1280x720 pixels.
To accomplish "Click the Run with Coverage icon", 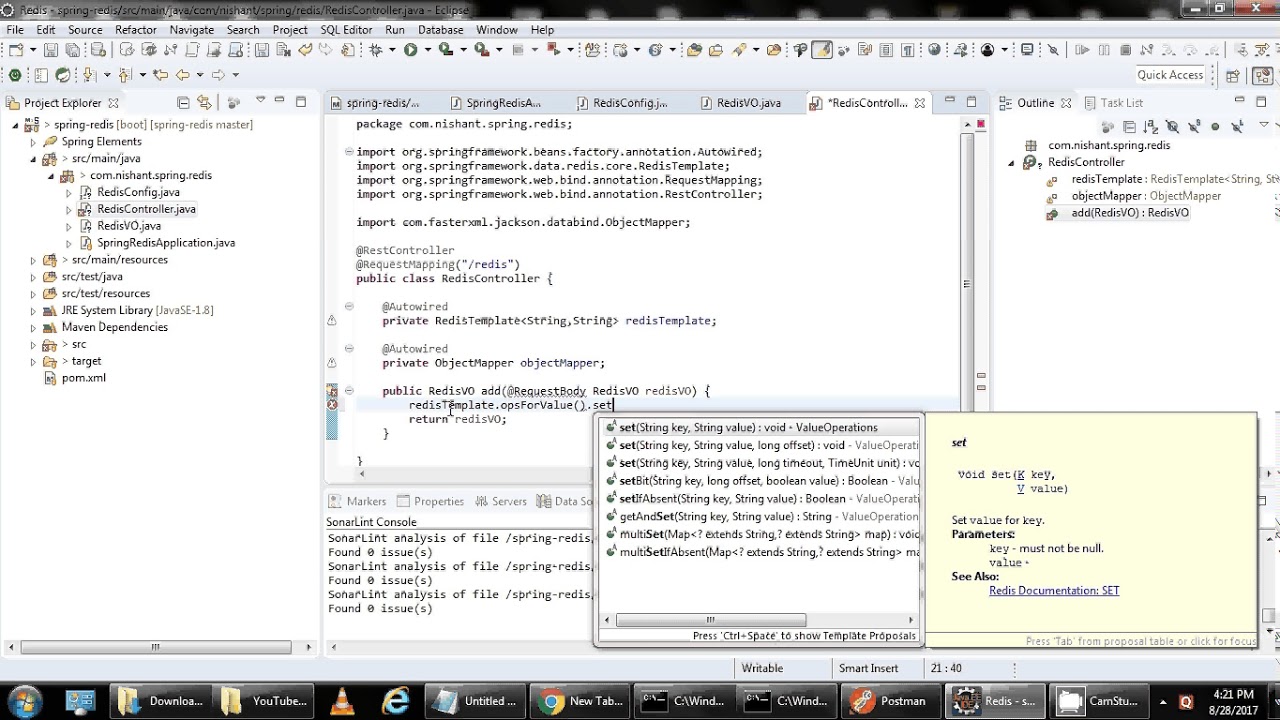I will (446, 49).
